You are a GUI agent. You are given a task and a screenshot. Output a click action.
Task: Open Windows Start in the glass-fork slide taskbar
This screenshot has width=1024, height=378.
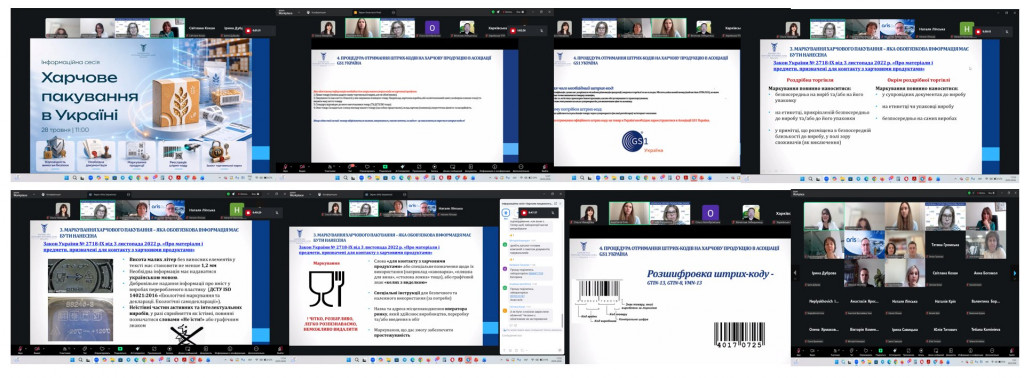pos(349,360)
